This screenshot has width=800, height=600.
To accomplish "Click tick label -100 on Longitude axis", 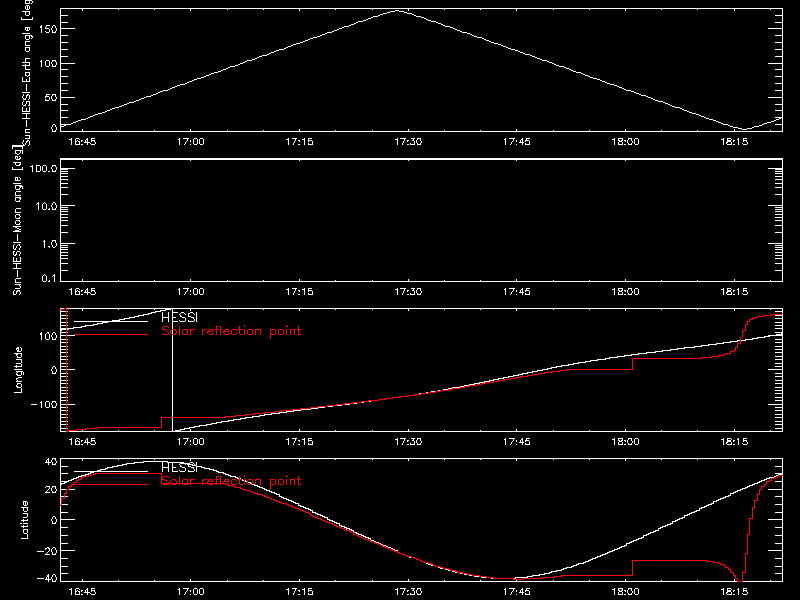I will (x=44, y=405).
